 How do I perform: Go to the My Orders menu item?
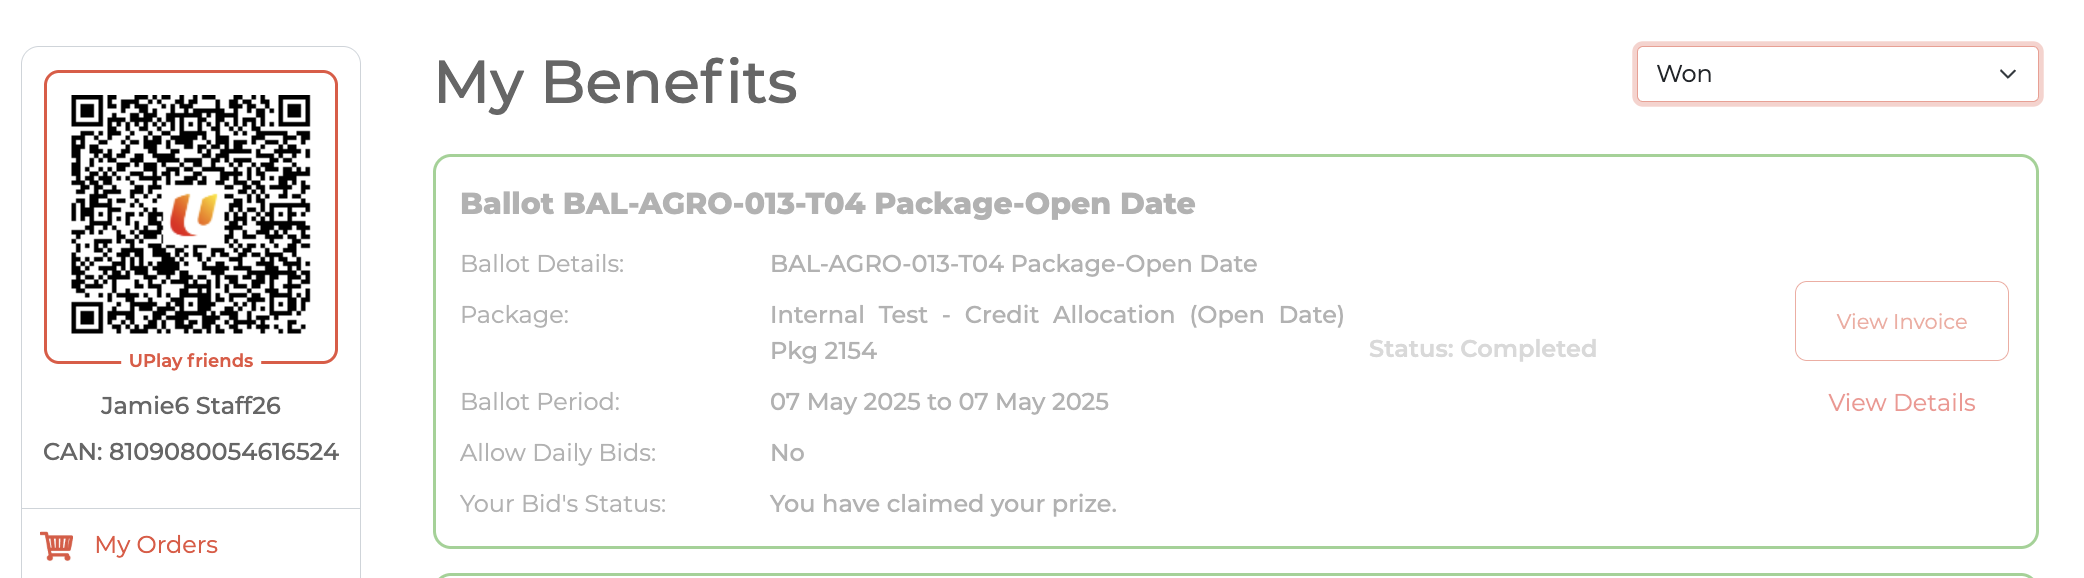tap(156, 545)
